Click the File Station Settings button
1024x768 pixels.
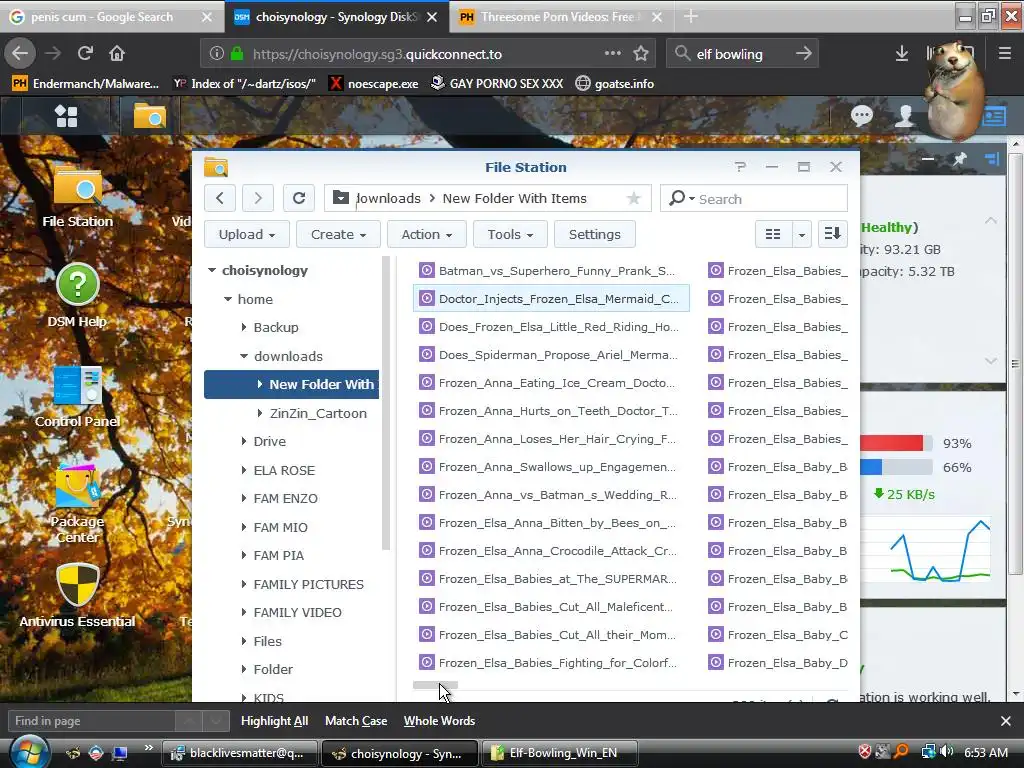click(x=594, y=234)
